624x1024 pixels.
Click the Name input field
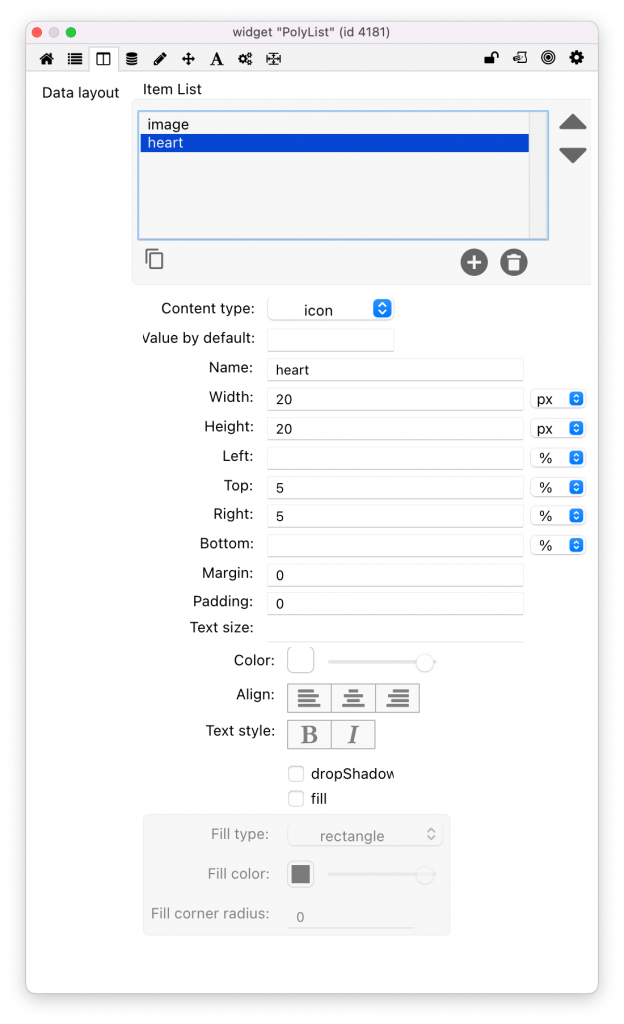(395, 370)
